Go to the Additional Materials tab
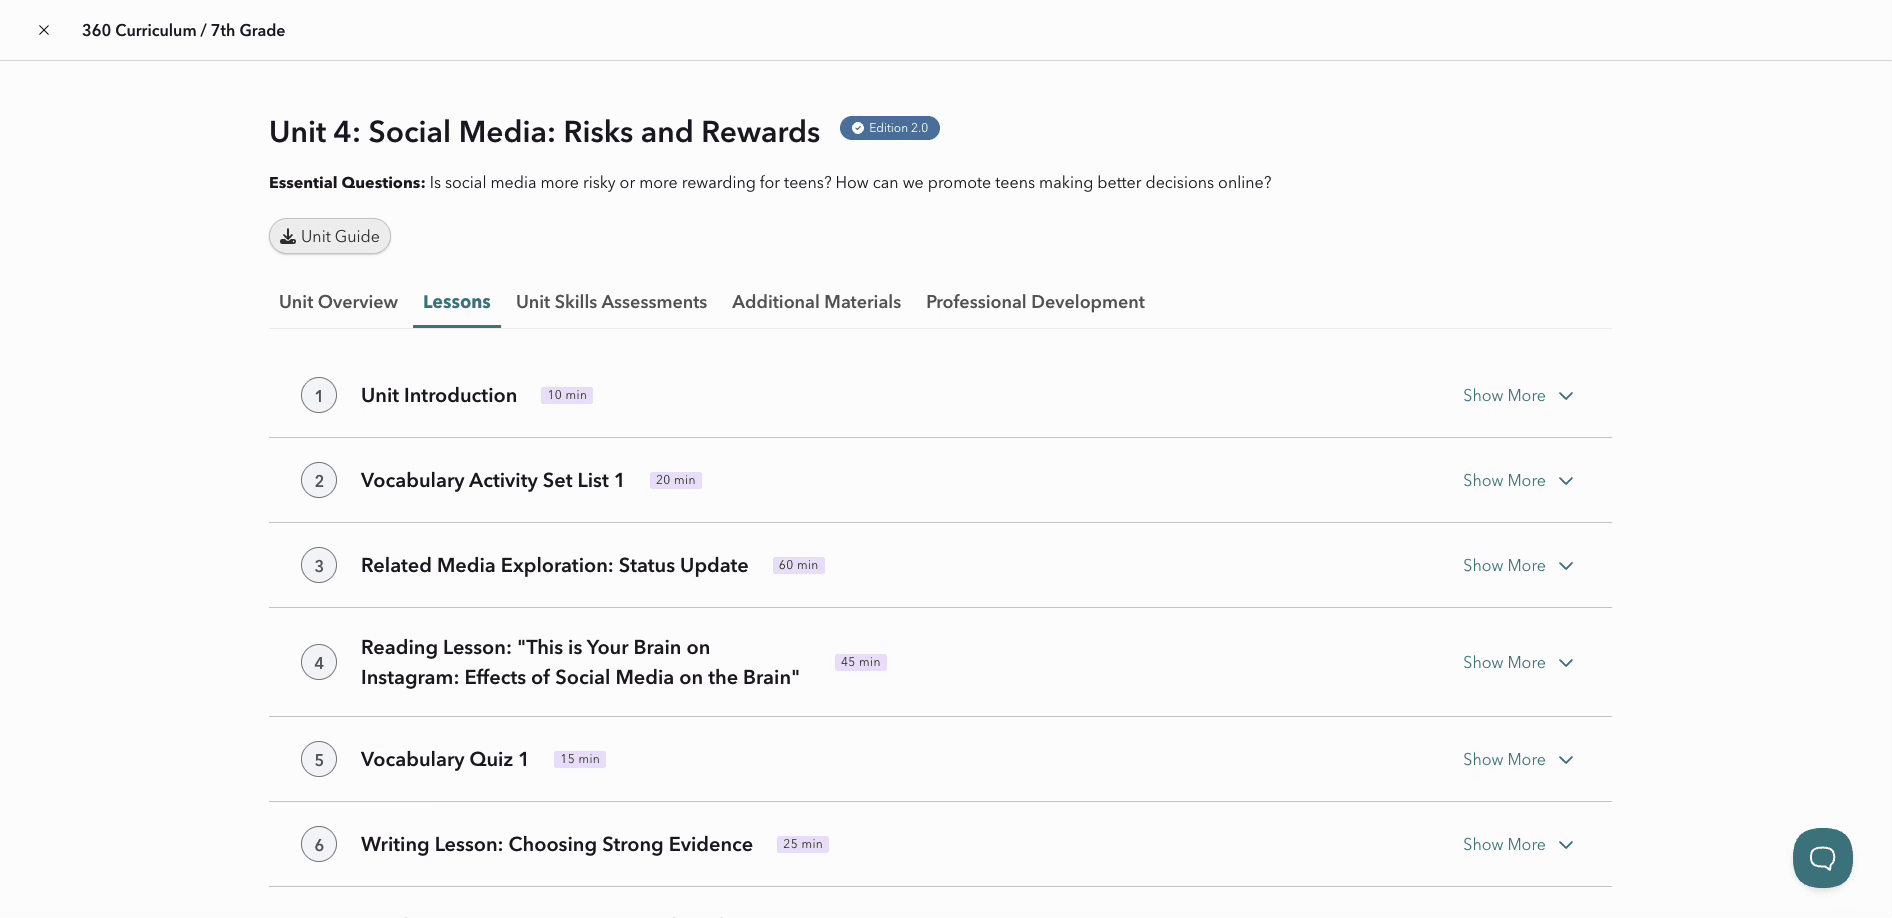Image resolution: width=1892 pixels, height=918 pixels. [x=816, y=302]
